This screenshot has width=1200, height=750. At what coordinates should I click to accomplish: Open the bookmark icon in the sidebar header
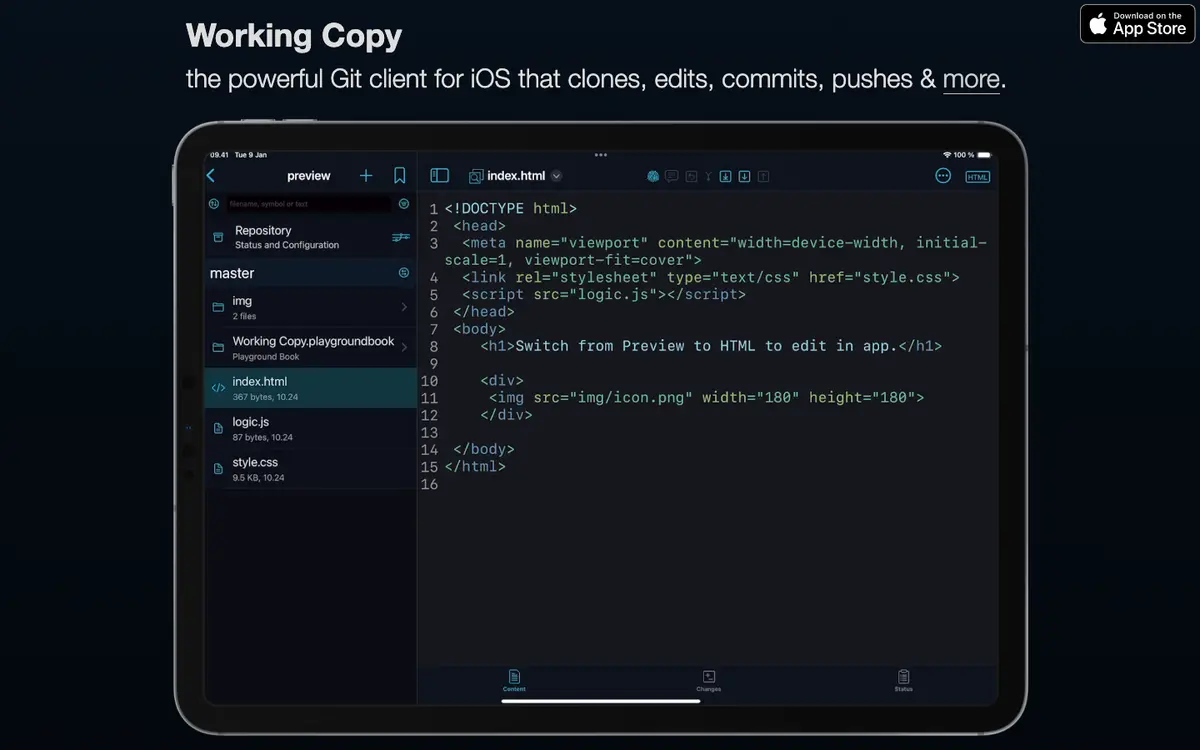(400, 176)
